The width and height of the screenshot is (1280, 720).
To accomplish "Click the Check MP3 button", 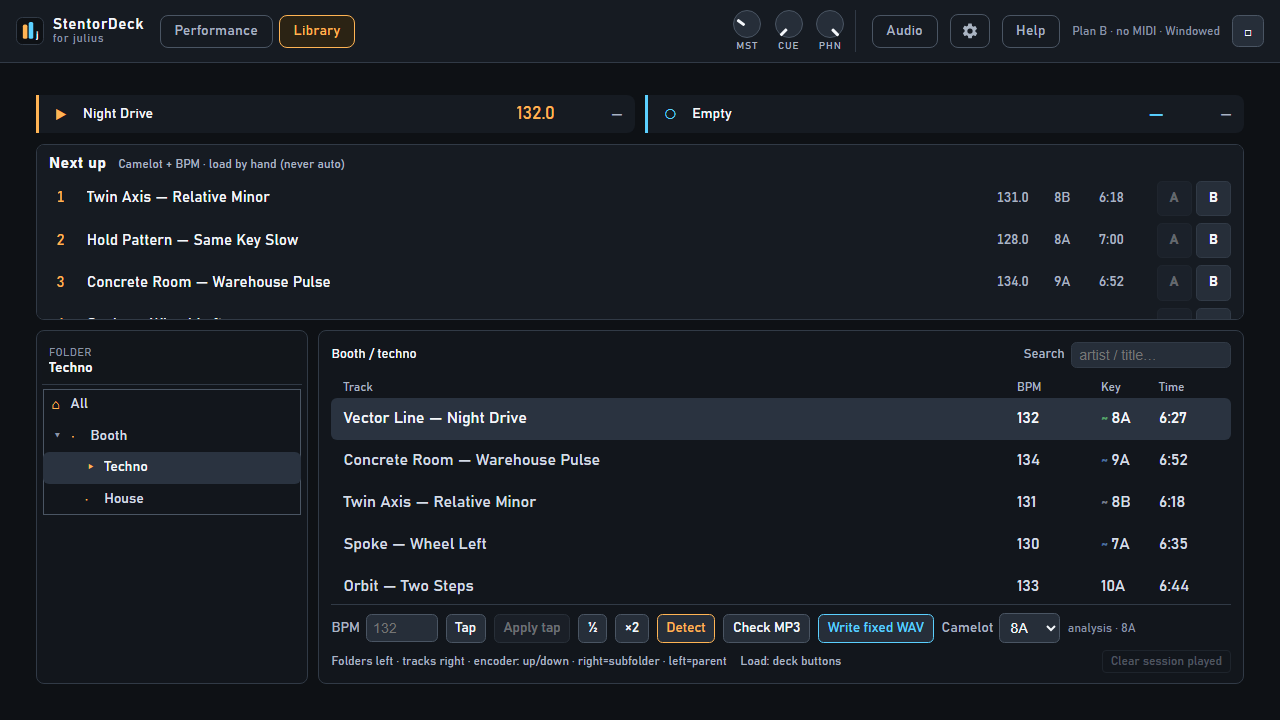I will point(767,628).
